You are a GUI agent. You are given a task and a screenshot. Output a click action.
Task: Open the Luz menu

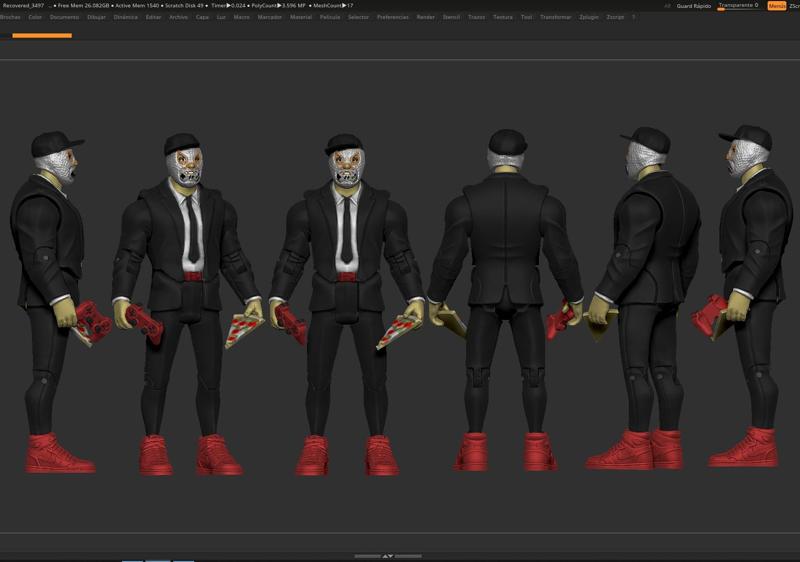(221, 17)
